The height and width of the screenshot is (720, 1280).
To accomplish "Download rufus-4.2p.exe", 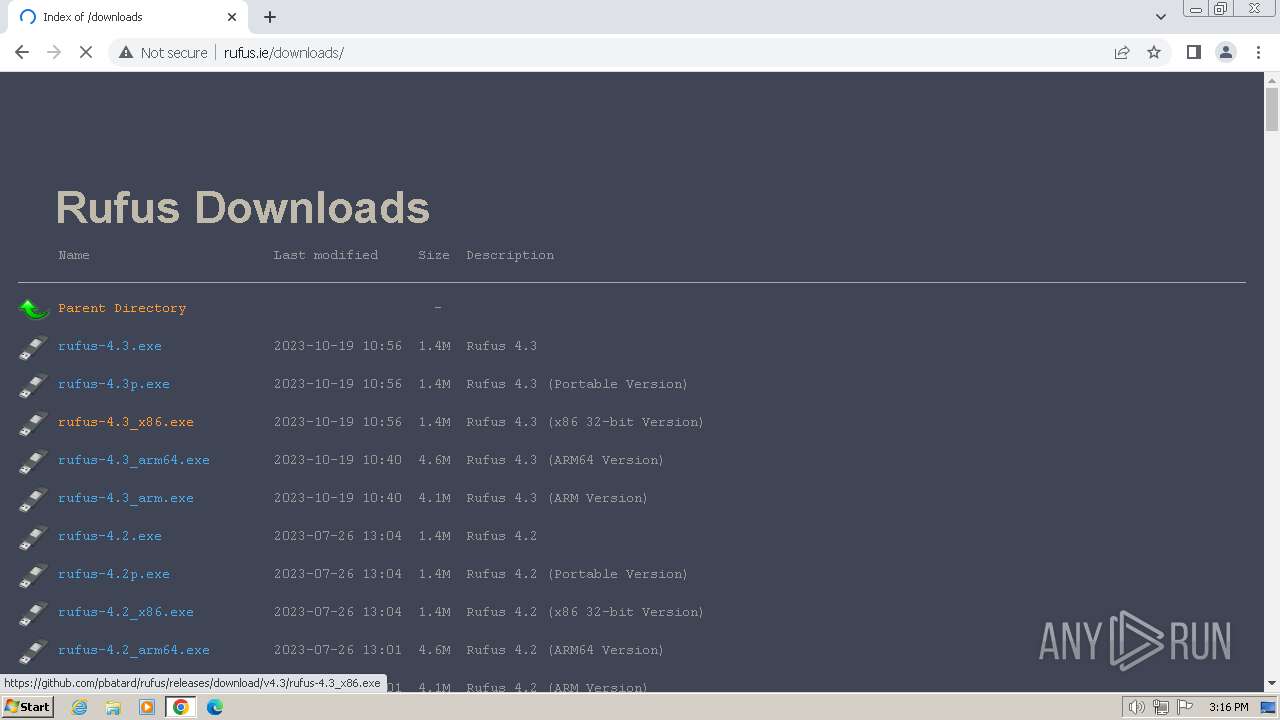I will coord(114,574).
